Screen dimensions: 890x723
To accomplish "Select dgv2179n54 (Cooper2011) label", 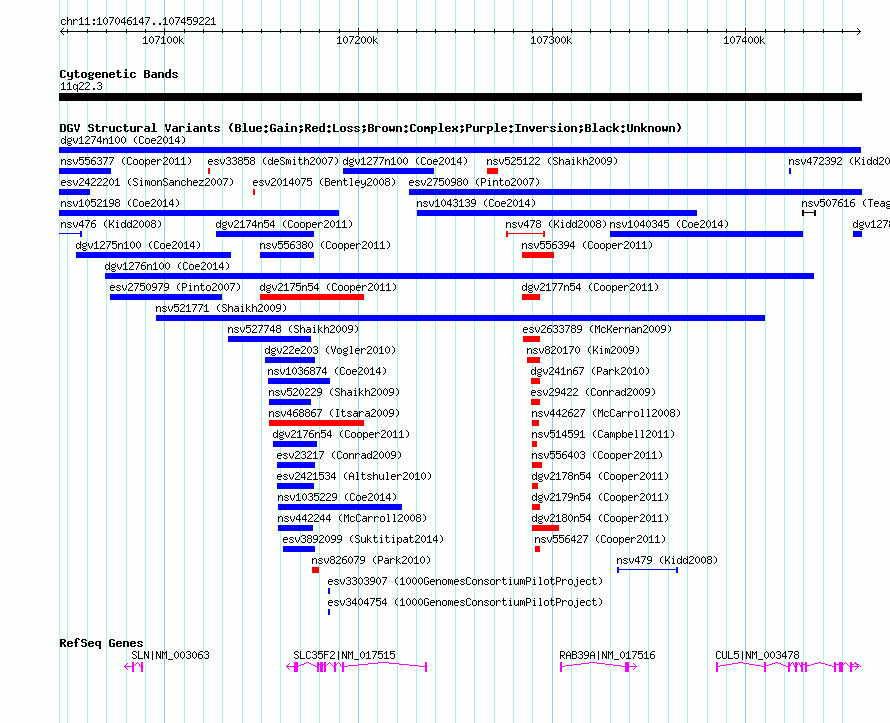I will coord(601,497).
